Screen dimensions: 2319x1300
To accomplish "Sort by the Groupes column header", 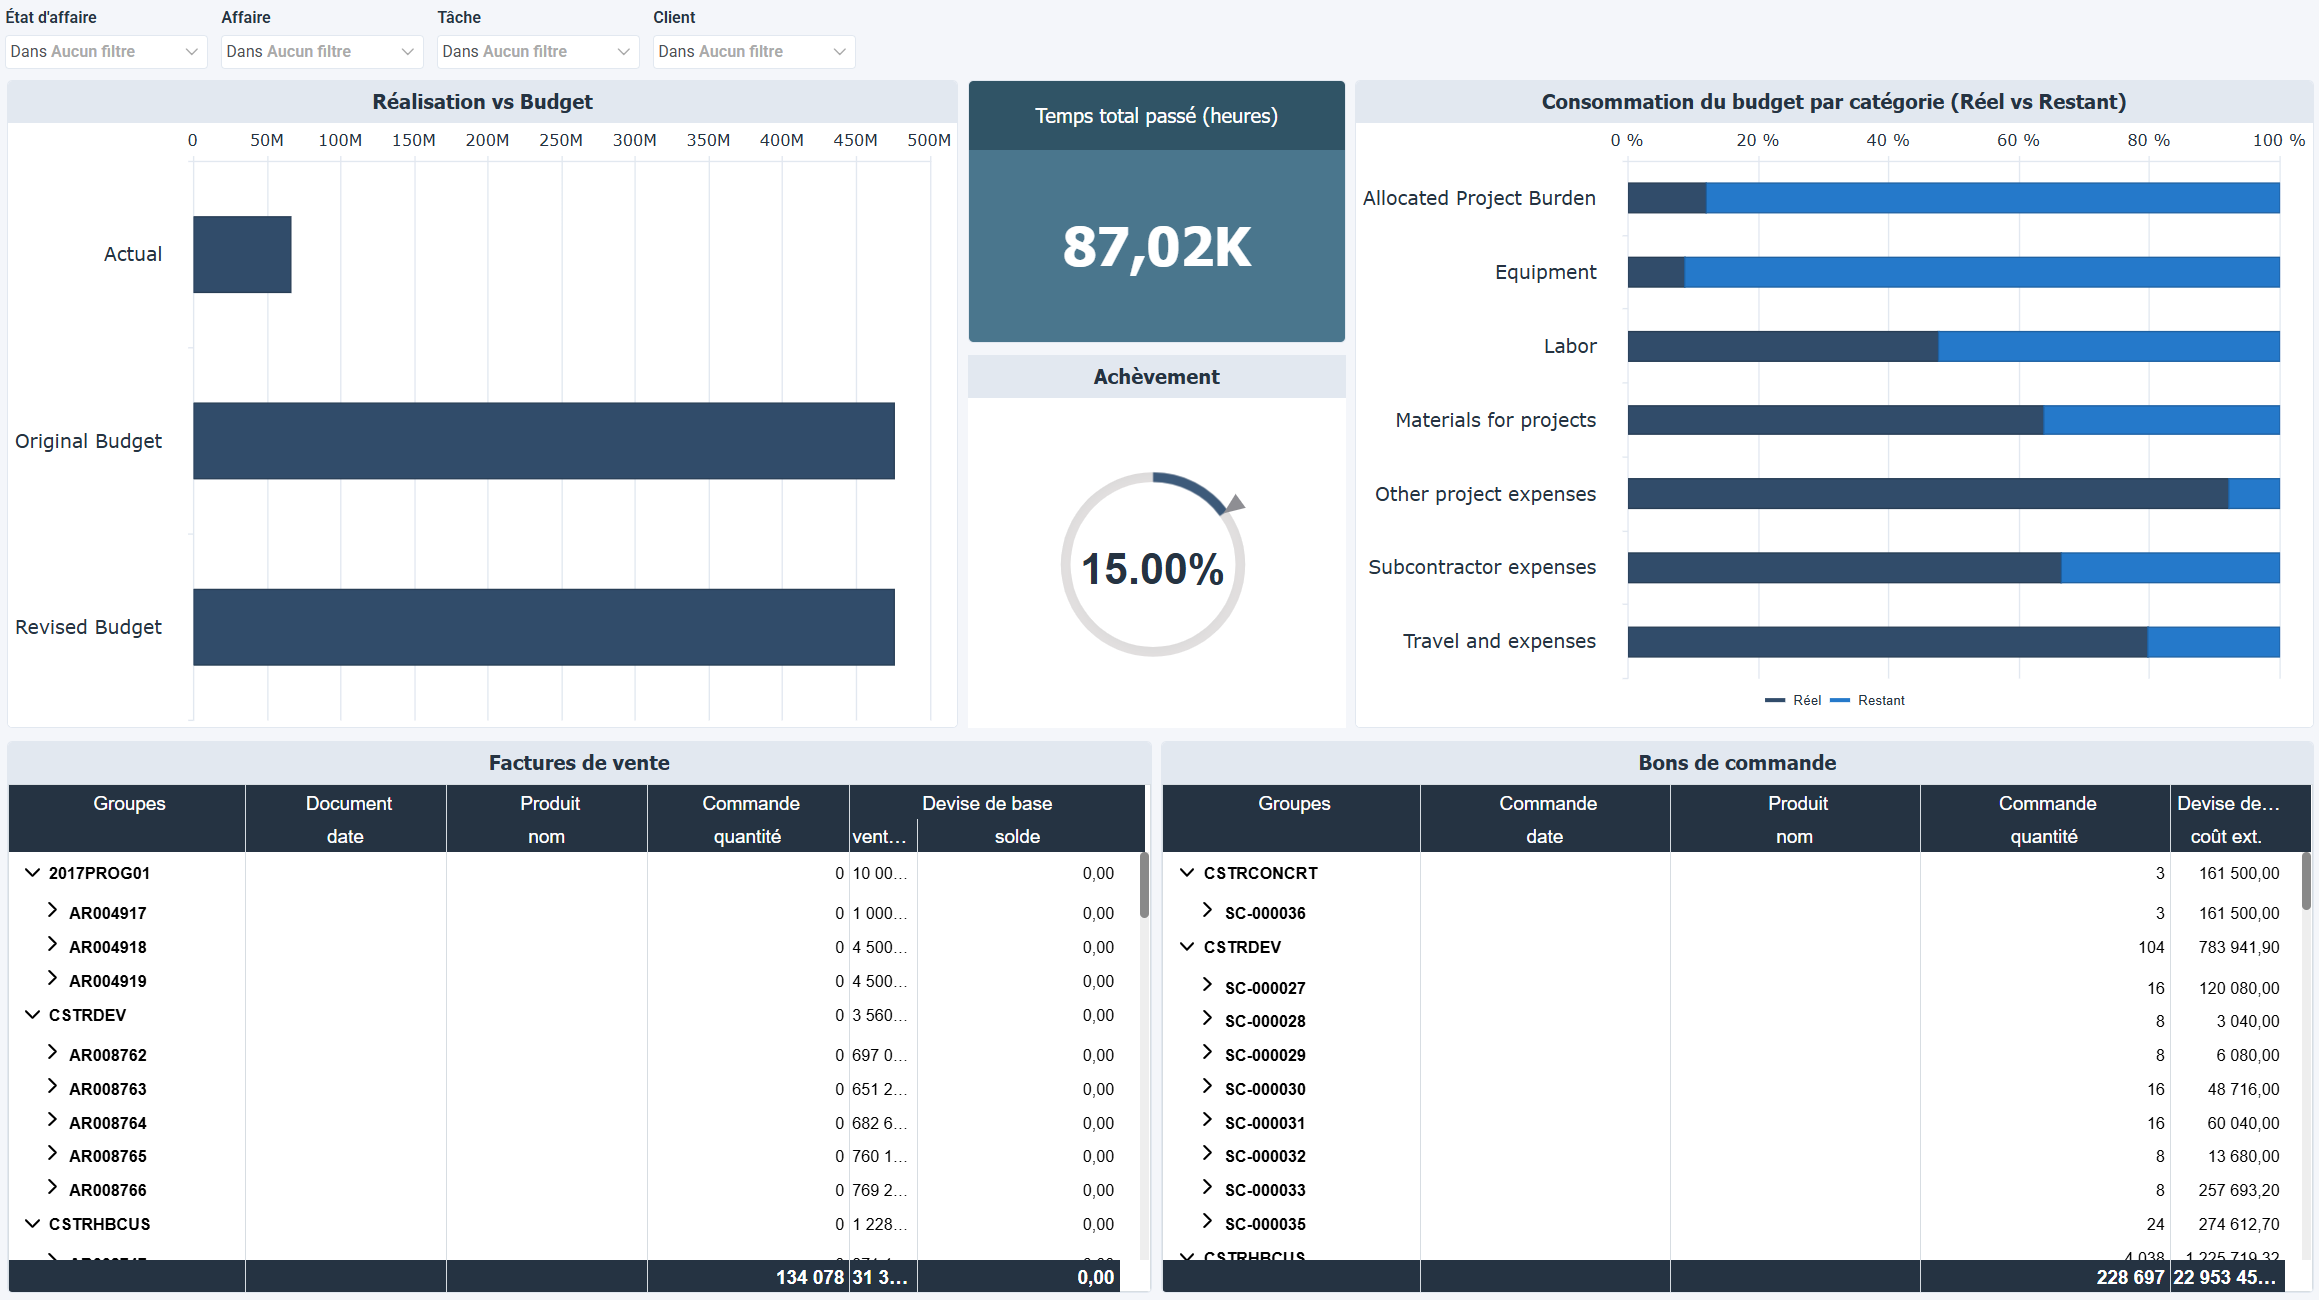I will click(x=128, y=803).
